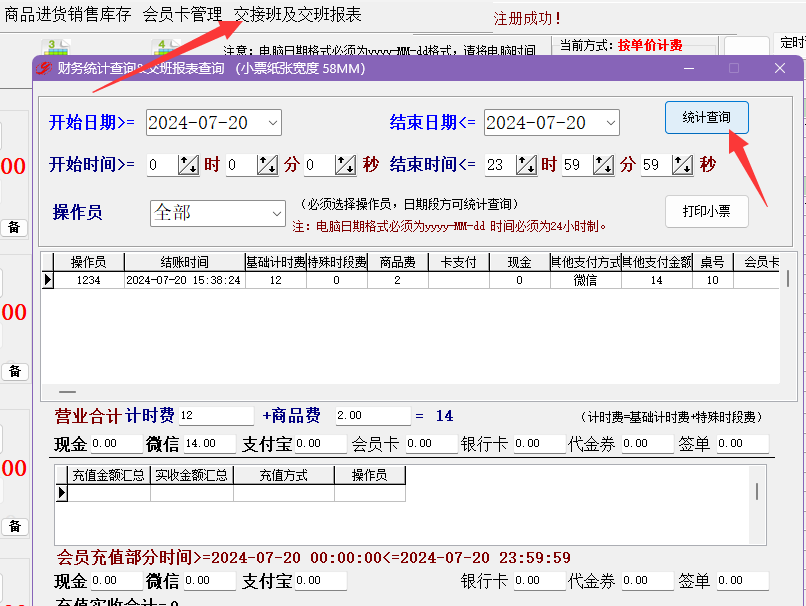Click the start hour input field
Viewport: 806px width, 606px height.
[162, 165]
